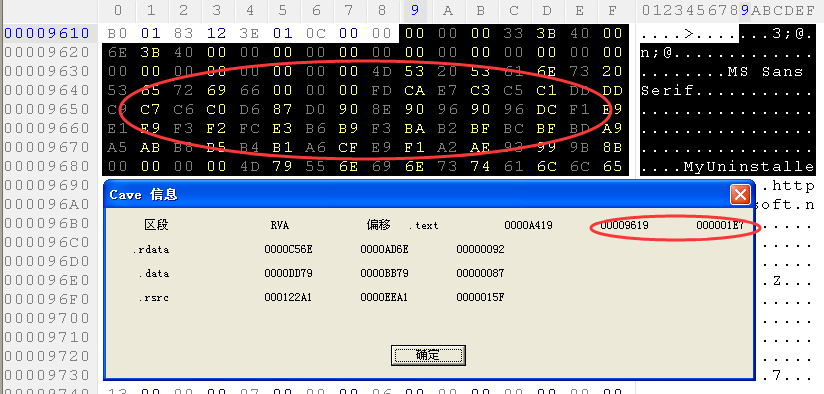The width and height of the screenshot is (824, 394).
Task: Click column header 0 in the hex pane
Action: pyautogui.click(x=118, y=10)
